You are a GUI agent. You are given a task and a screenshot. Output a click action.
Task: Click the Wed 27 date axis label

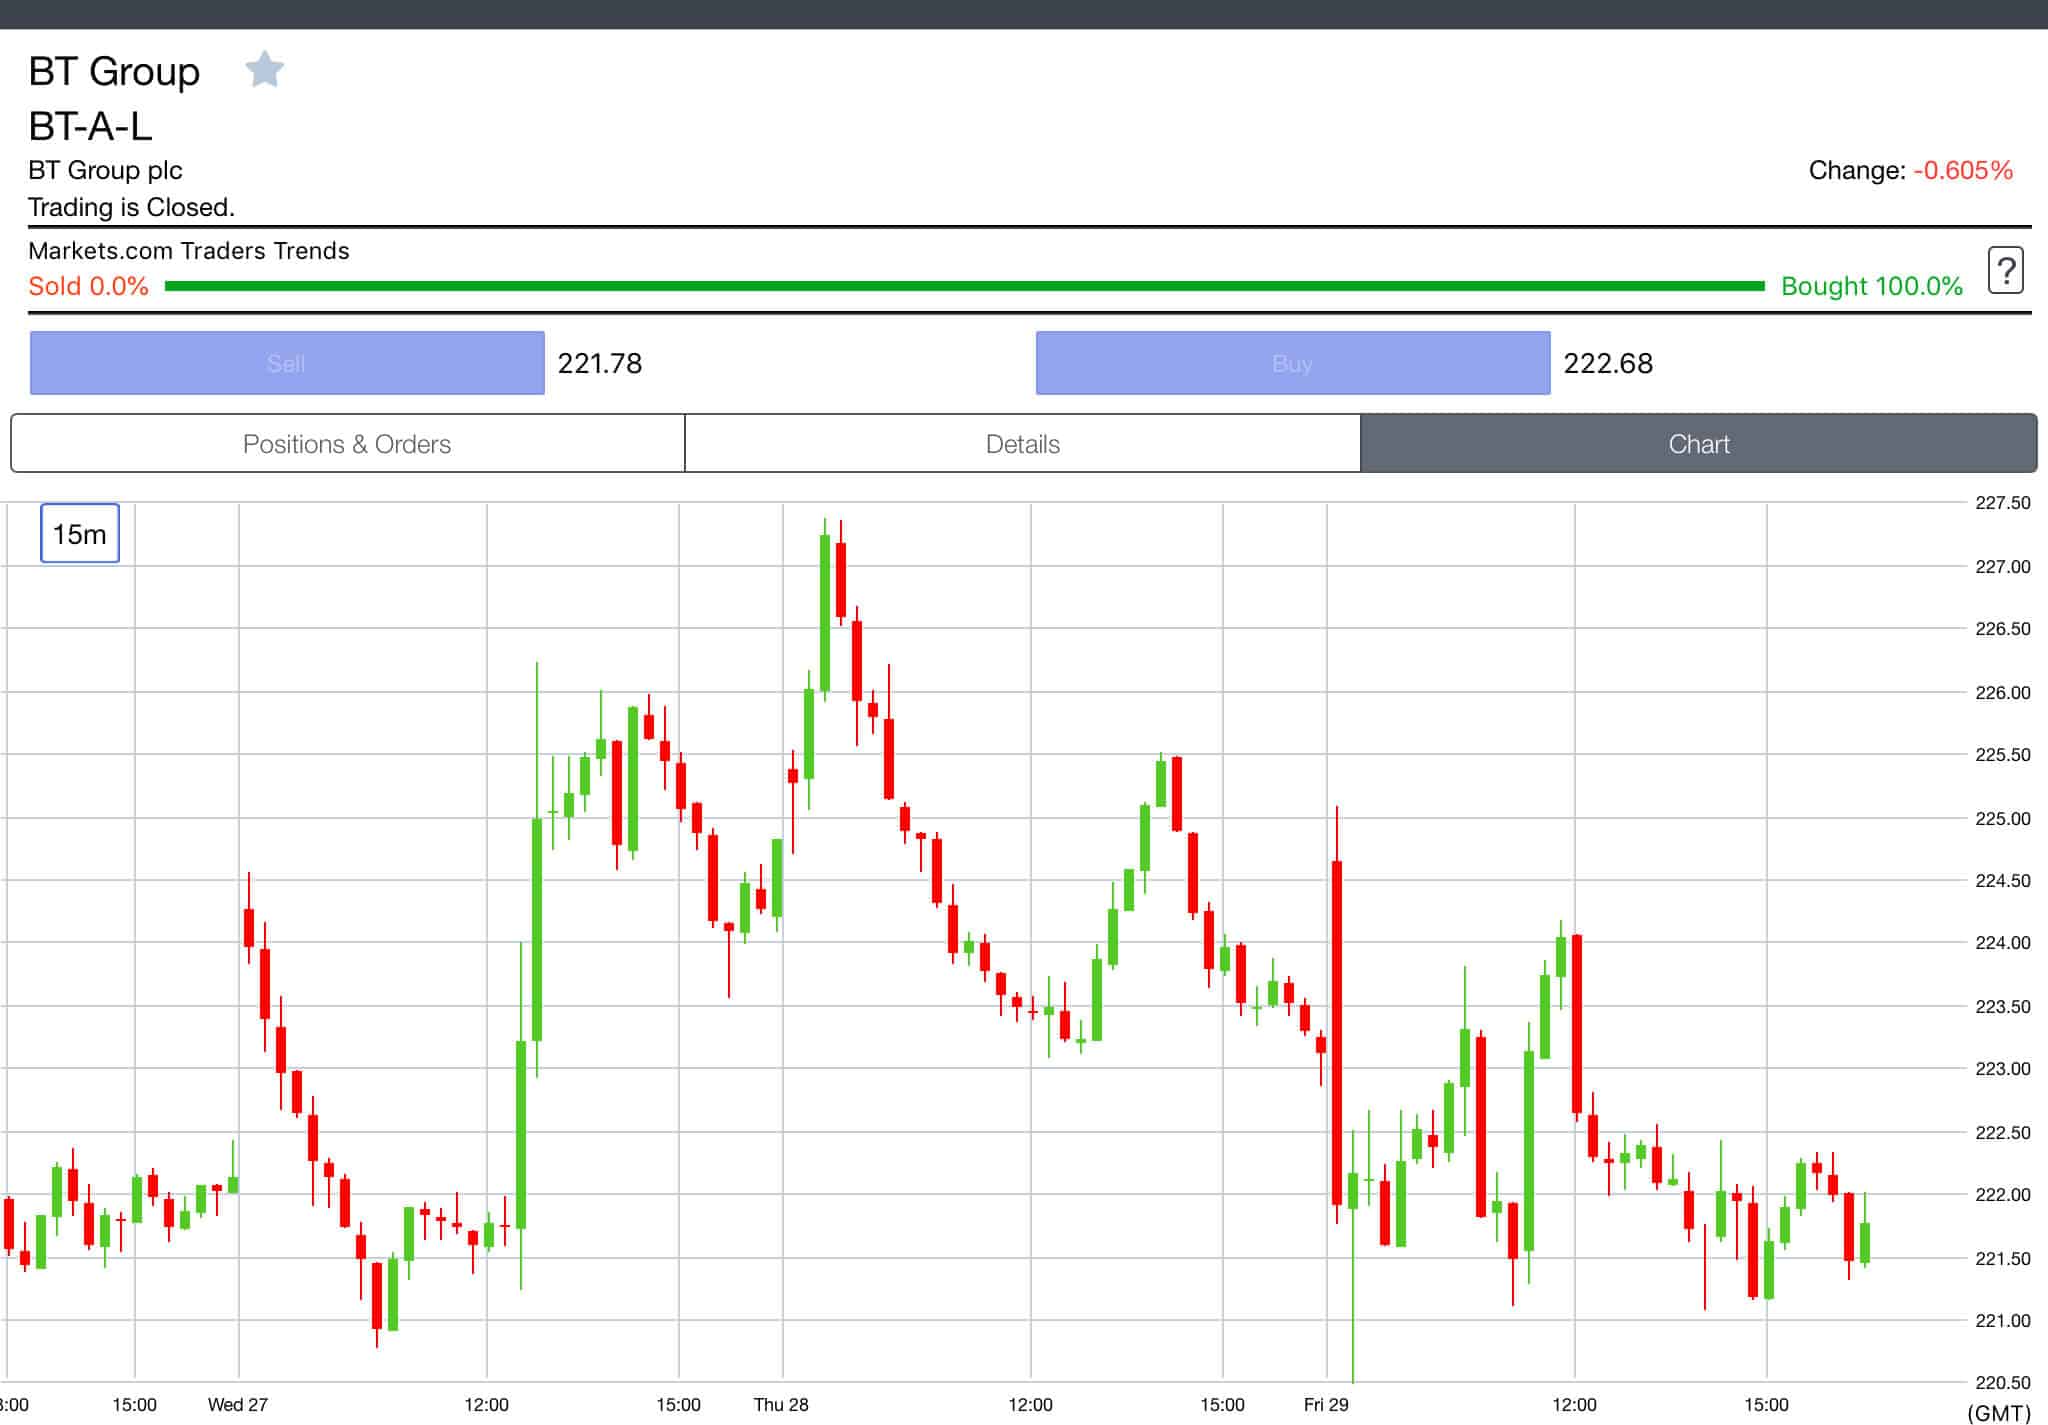coord(238,1404)
